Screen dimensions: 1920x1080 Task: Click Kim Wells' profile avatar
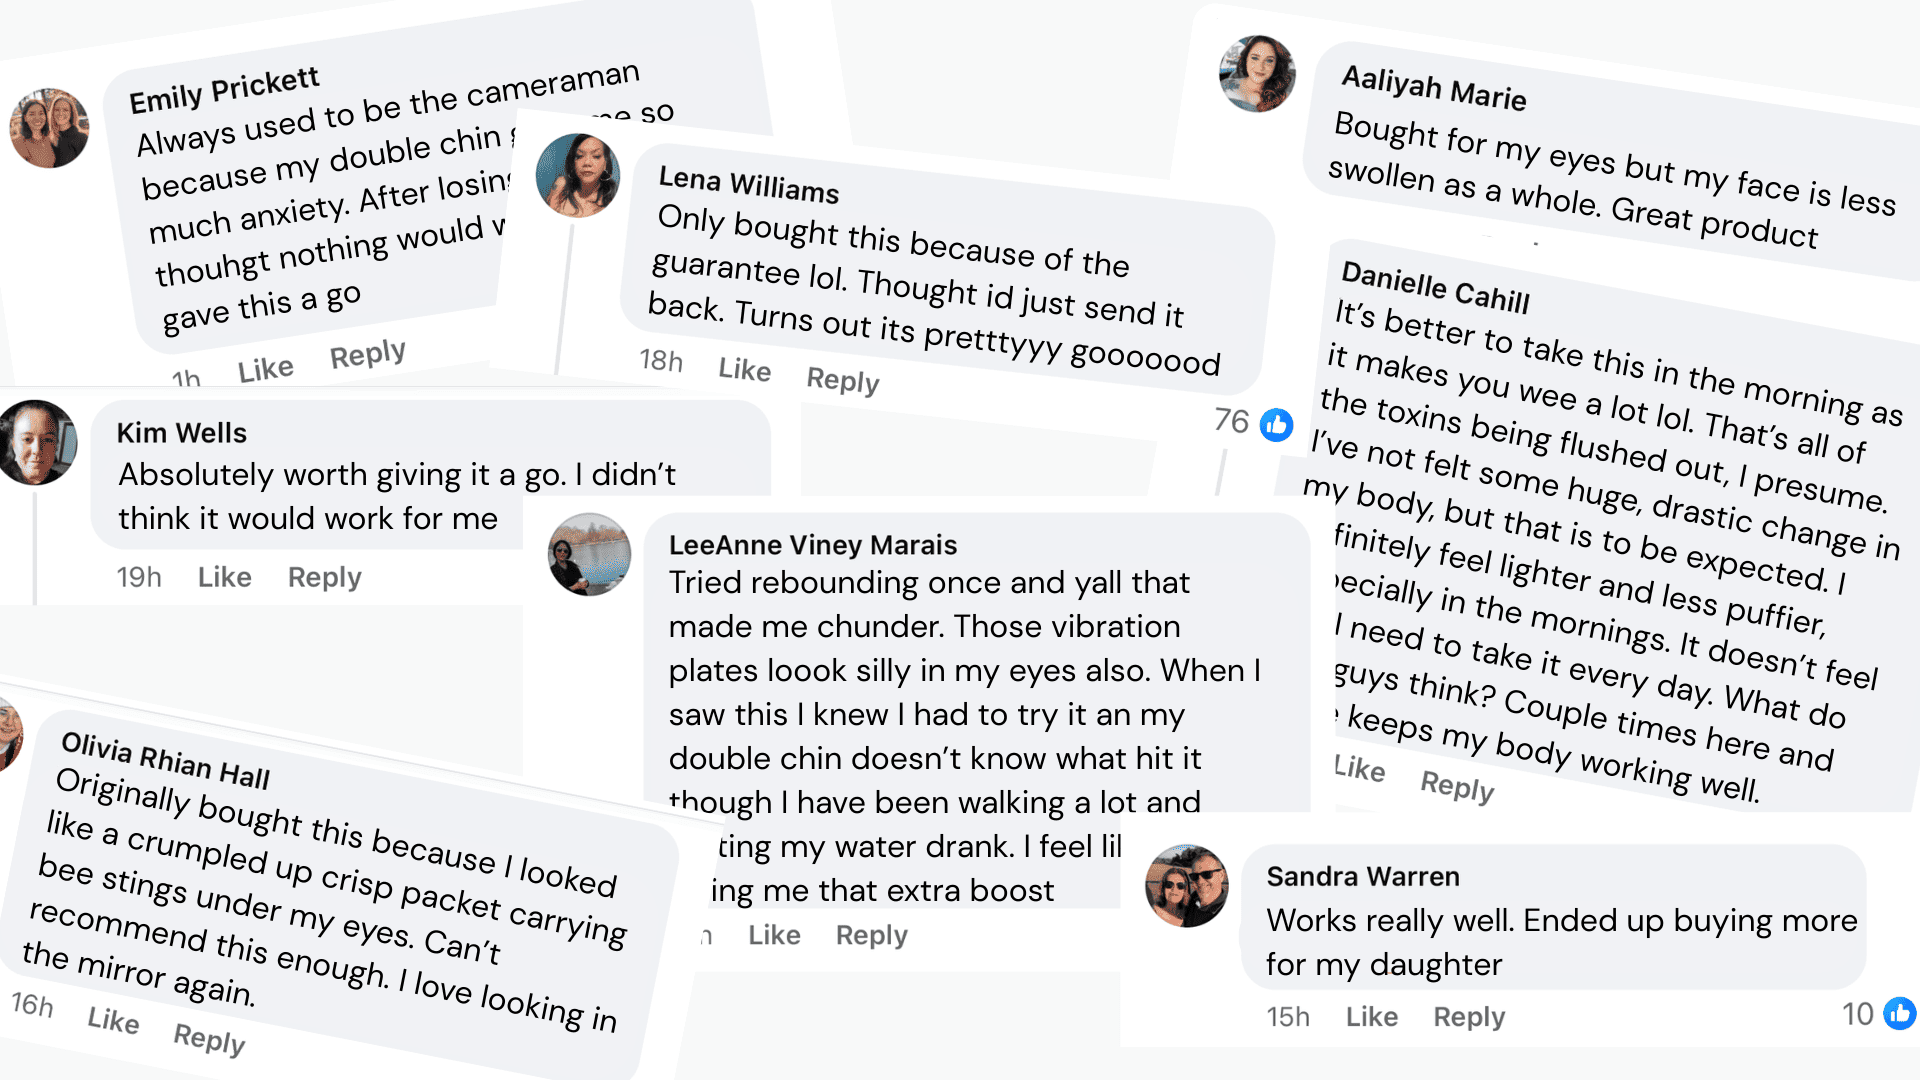(x=37, y=443)
